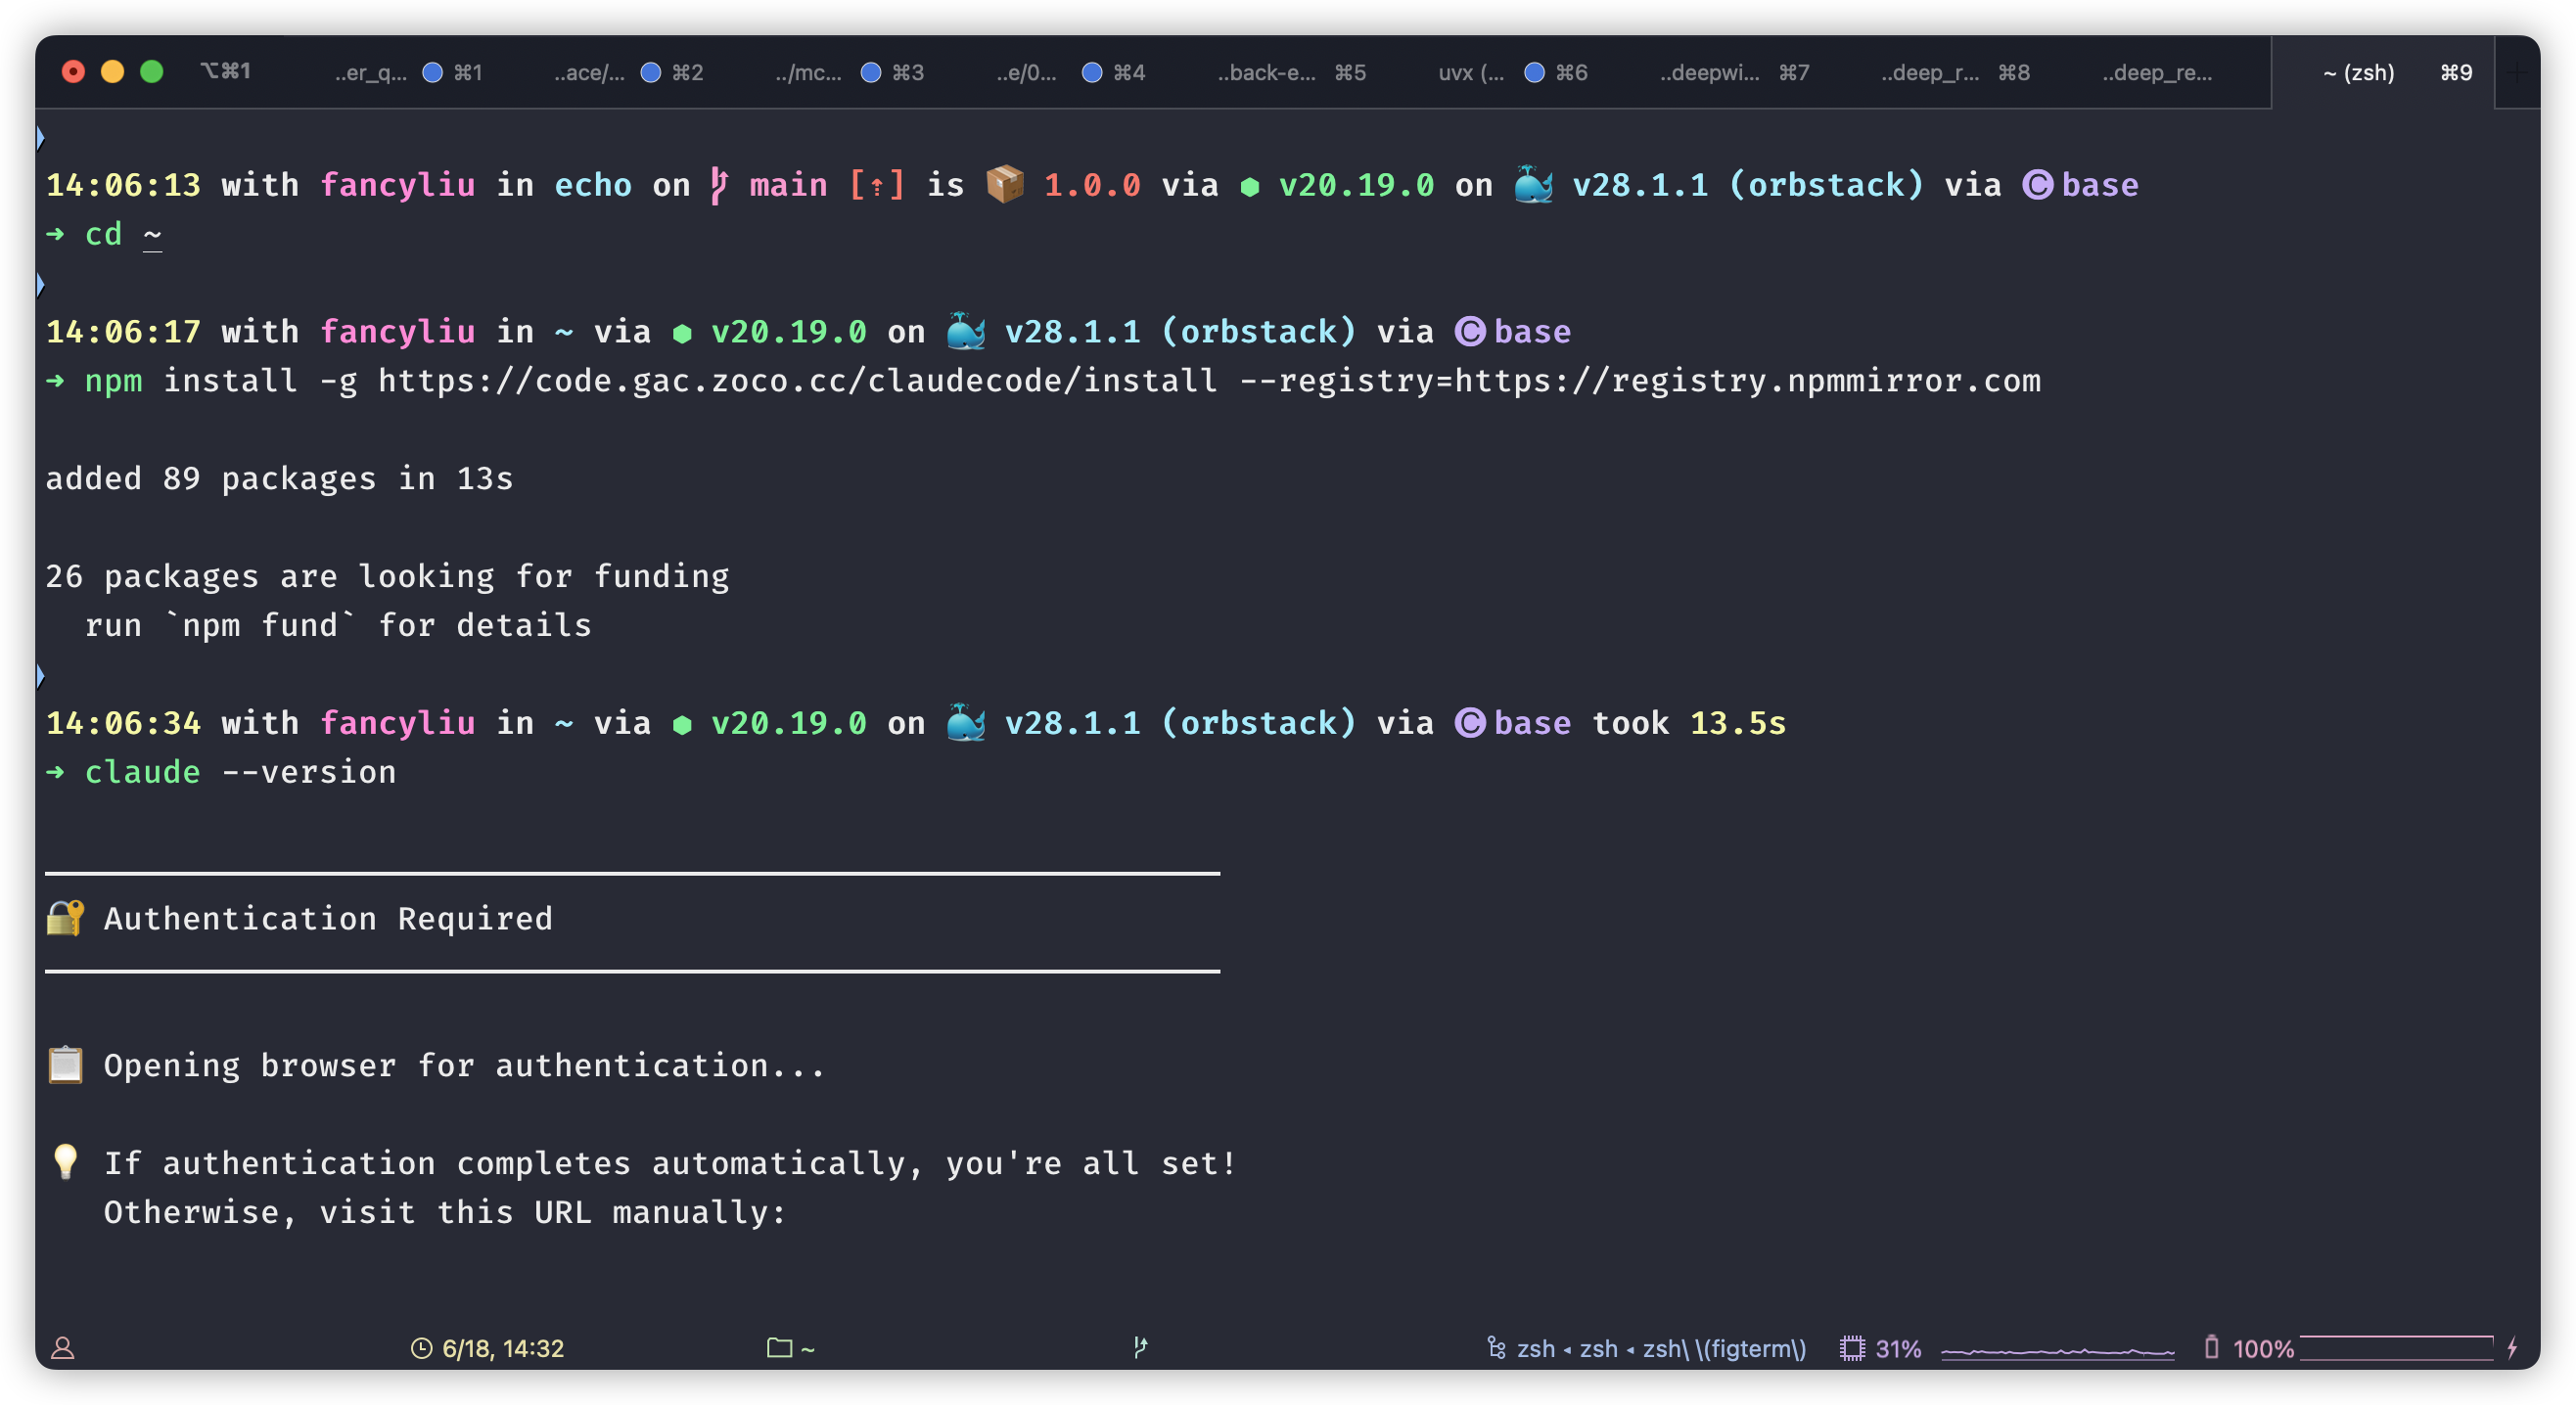Click the charging lightning bolt icon
Viewport: 2576px width, 1405px height.
tap(2512, 1348)
